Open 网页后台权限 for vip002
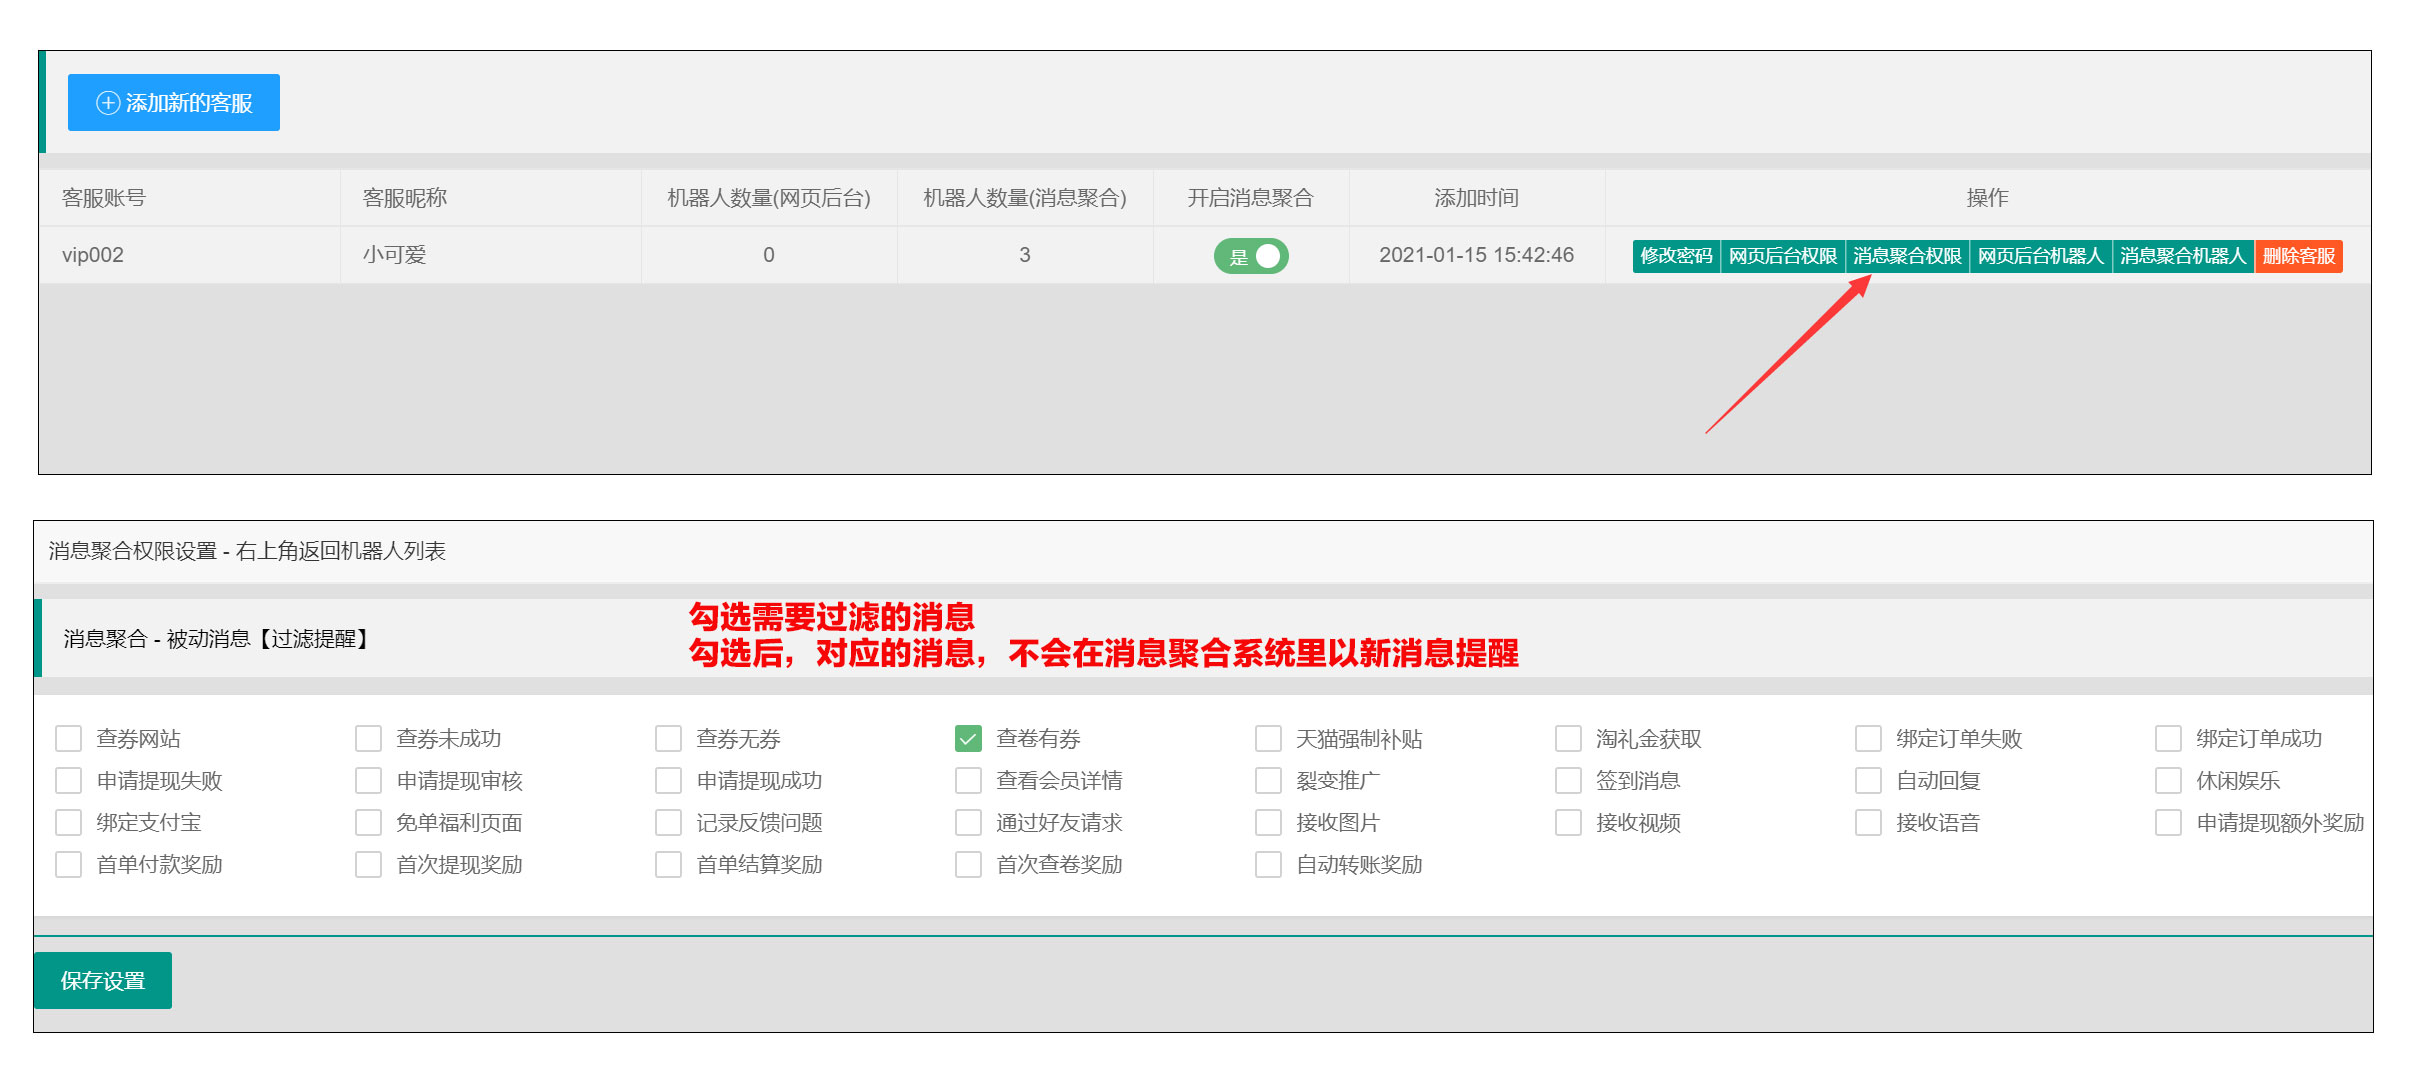This screenshot has height=1085, width=2414. tap(1782, 256)
